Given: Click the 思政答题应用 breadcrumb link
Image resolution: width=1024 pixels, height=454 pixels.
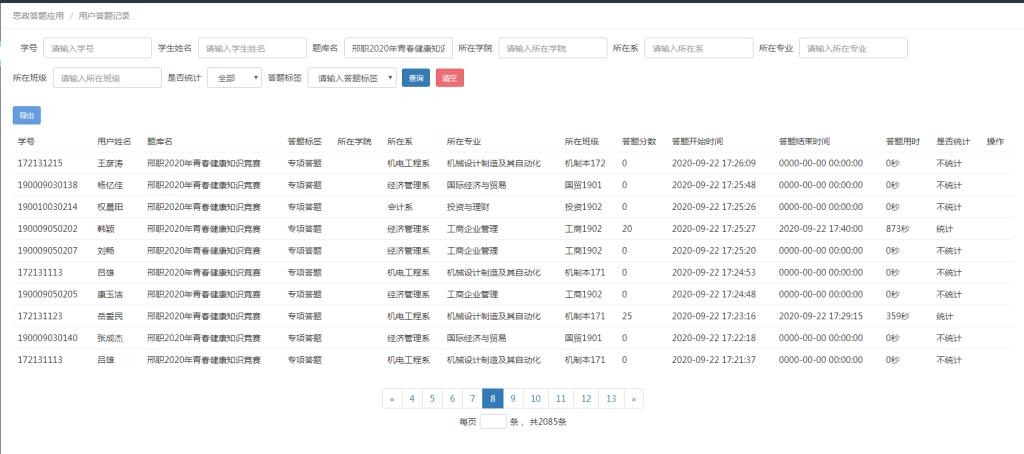Looking at the screenshot, I should (x=38, y=17).
